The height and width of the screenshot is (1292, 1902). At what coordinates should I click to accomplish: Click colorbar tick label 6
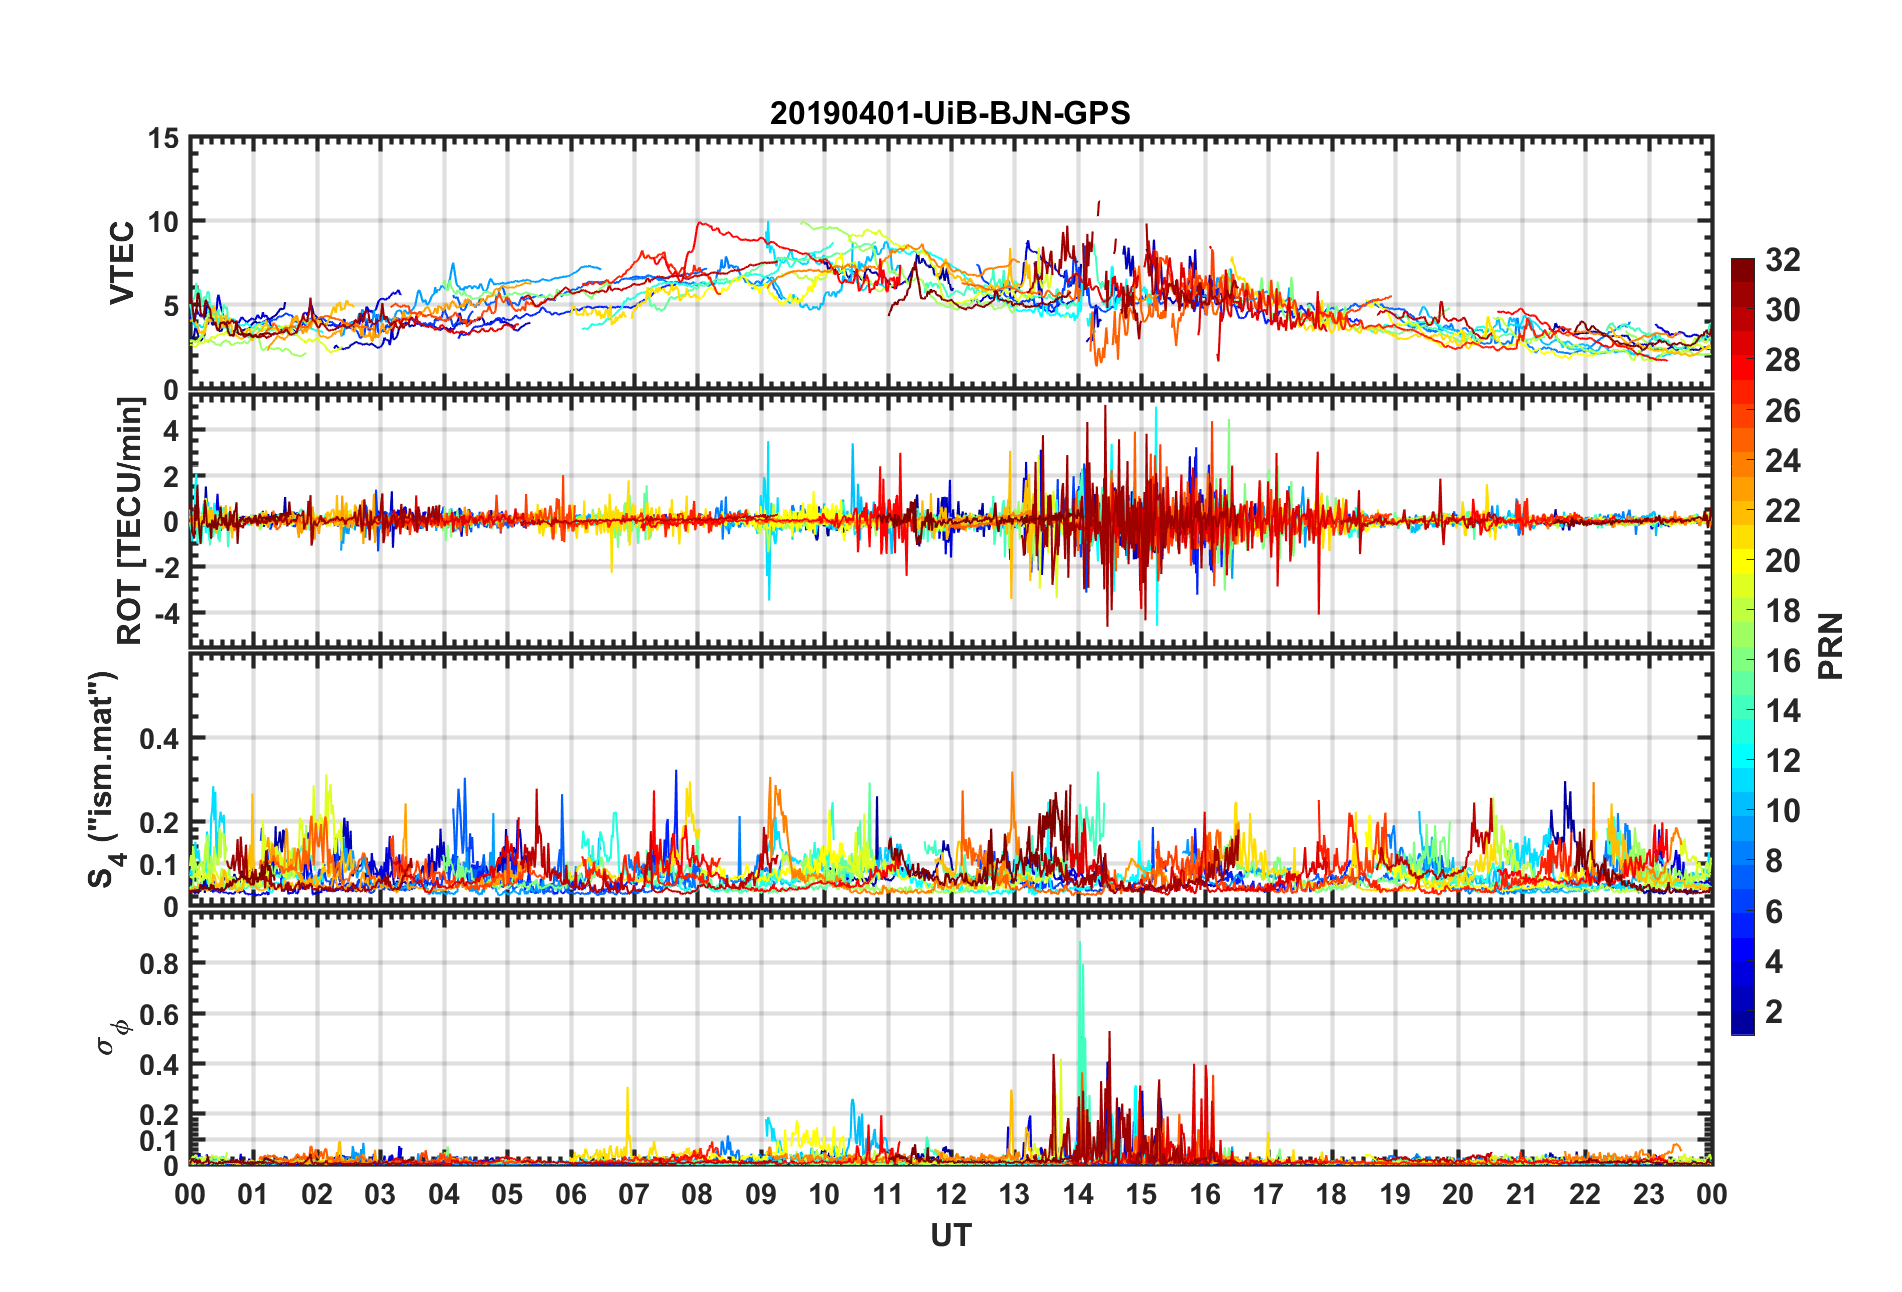[1774, 911]
